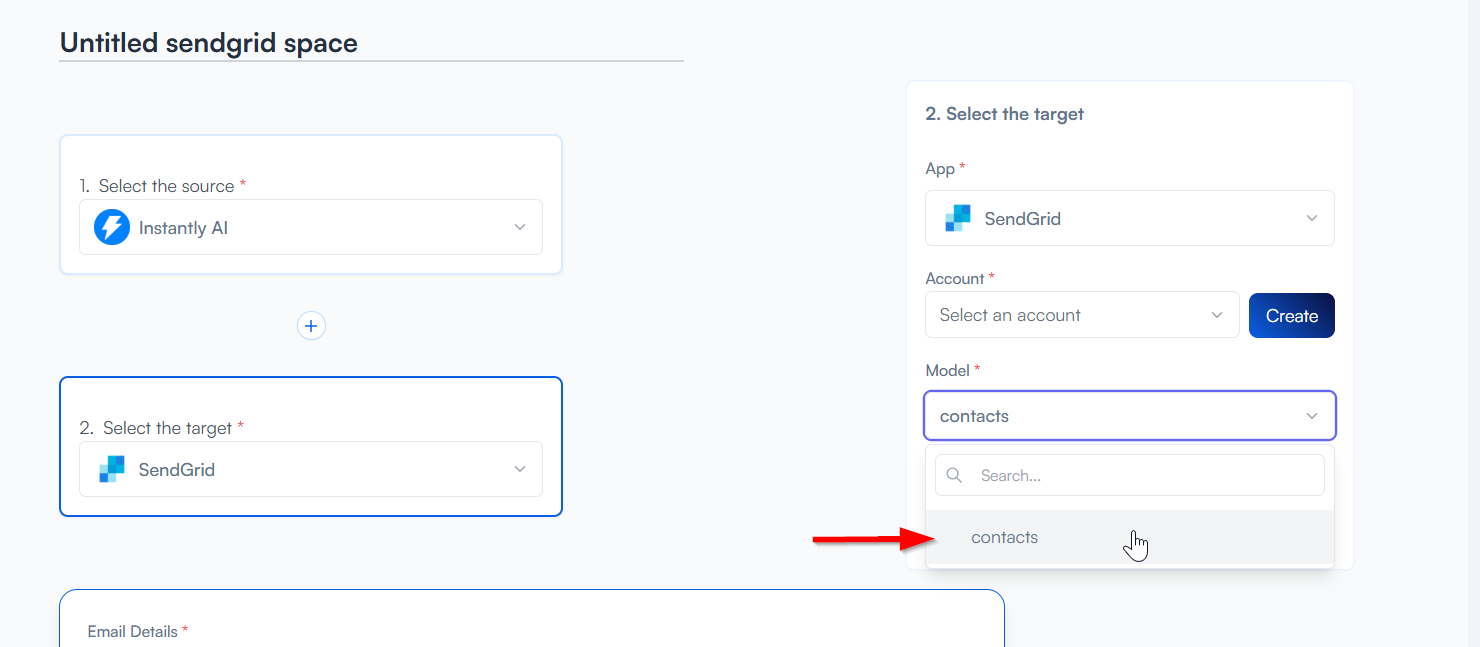Click the Instantly AI lightning bolt icon
The image size is (1480, 647).
click(112, 228)
